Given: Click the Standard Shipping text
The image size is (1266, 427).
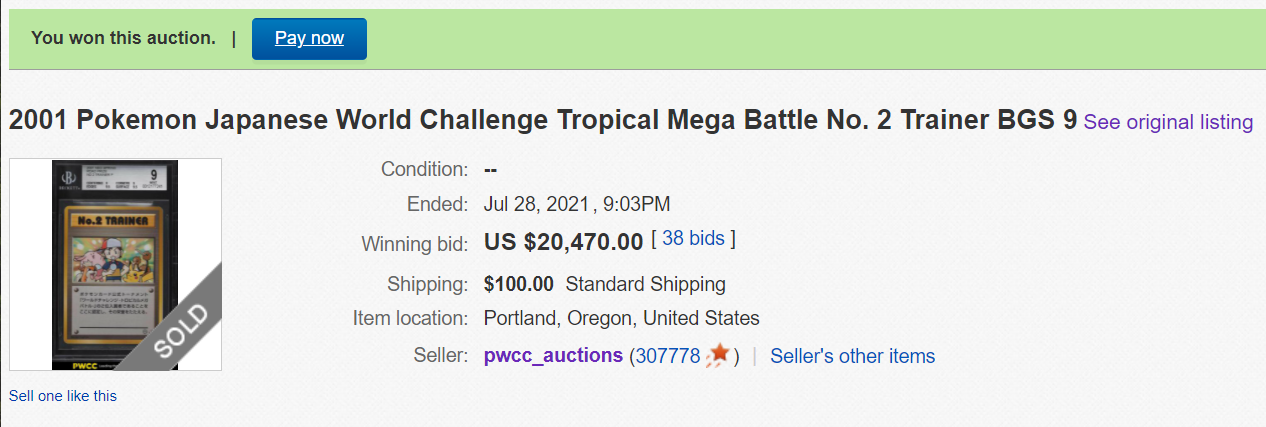Looking at the screenshot, I should coord(646,284).
